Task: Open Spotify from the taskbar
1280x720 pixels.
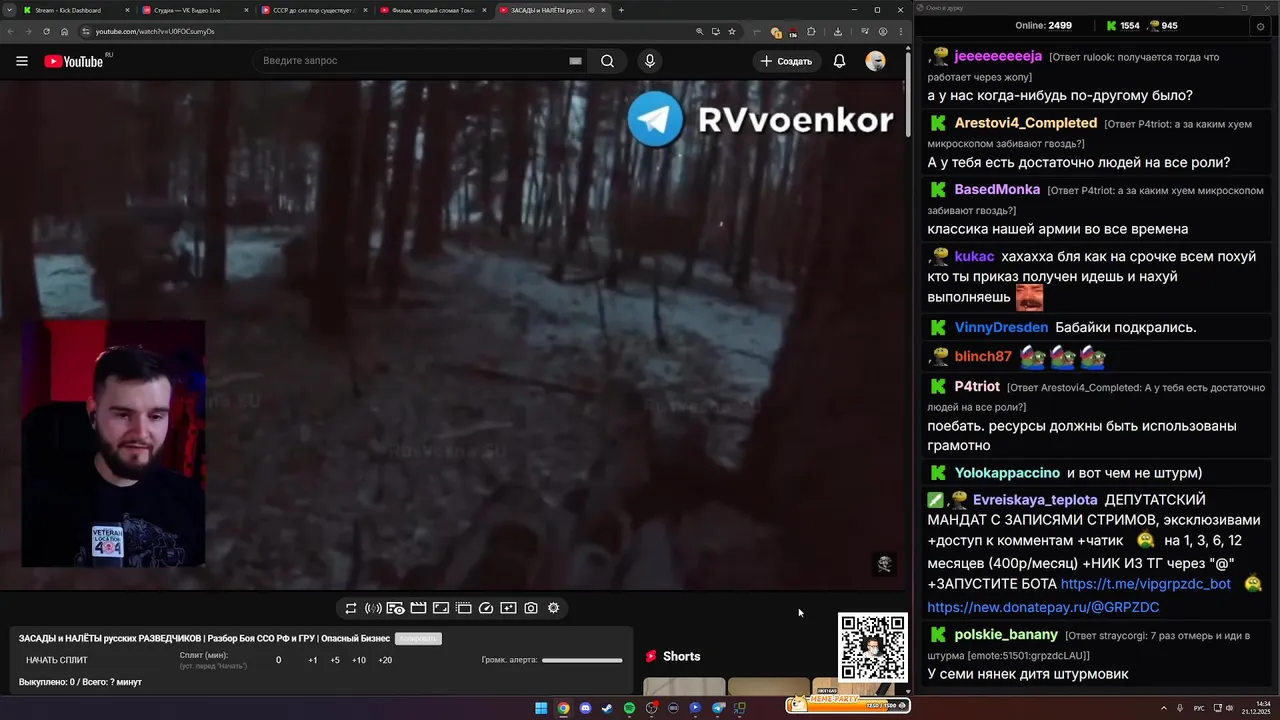Action: click(629, 708)
